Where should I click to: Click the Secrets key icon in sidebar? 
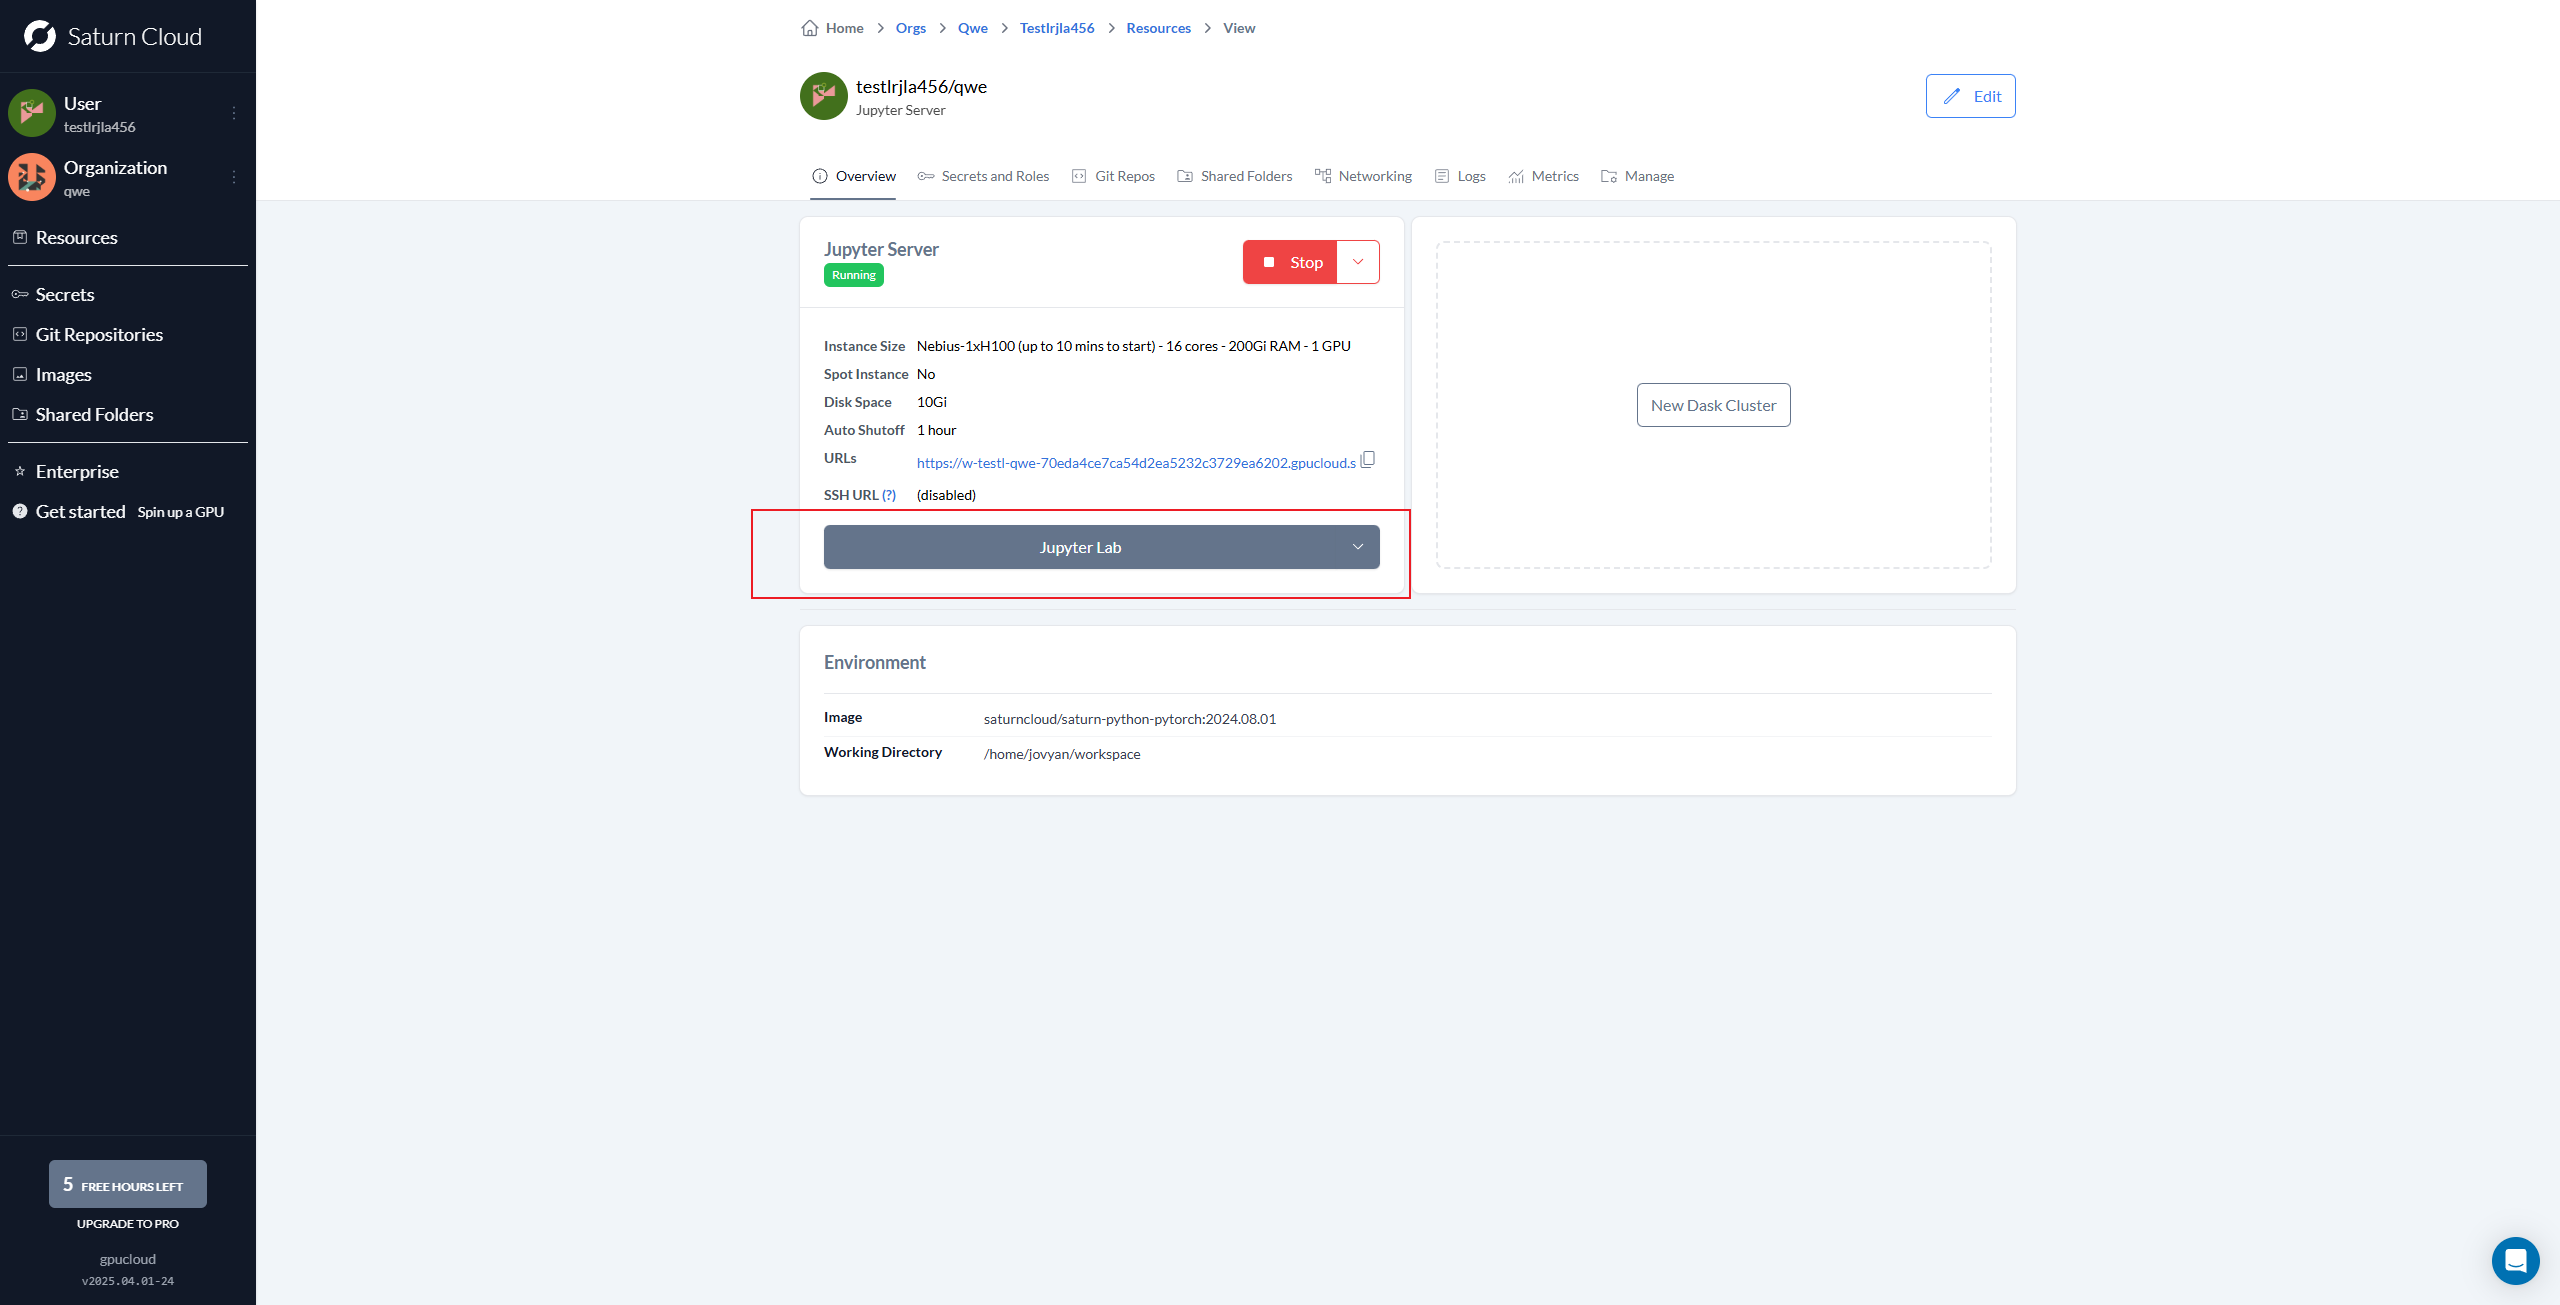pos(20,294)
